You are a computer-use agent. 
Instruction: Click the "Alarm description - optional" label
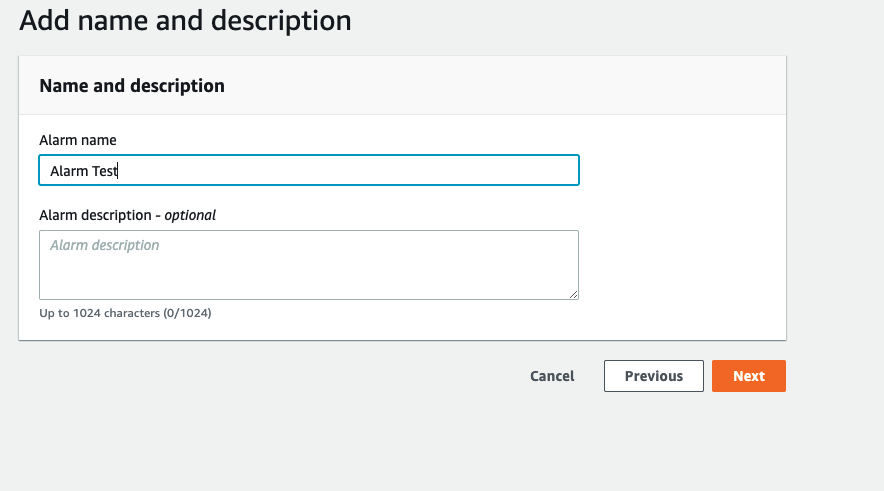coord(127,214)
